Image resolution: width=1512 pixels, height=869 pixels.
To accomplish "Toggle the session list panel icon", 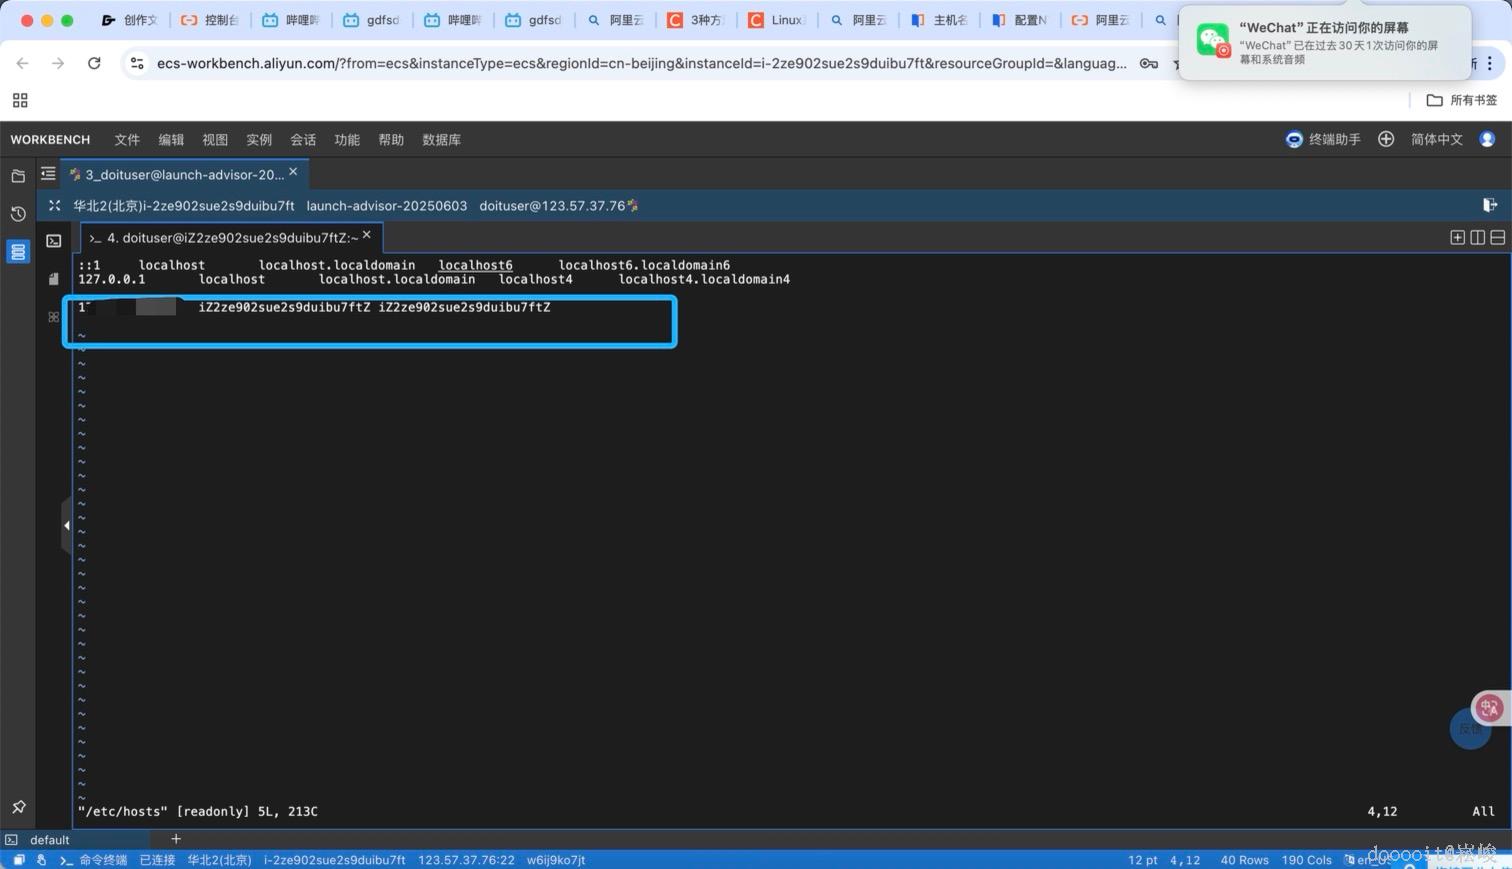I will (48, 174).
